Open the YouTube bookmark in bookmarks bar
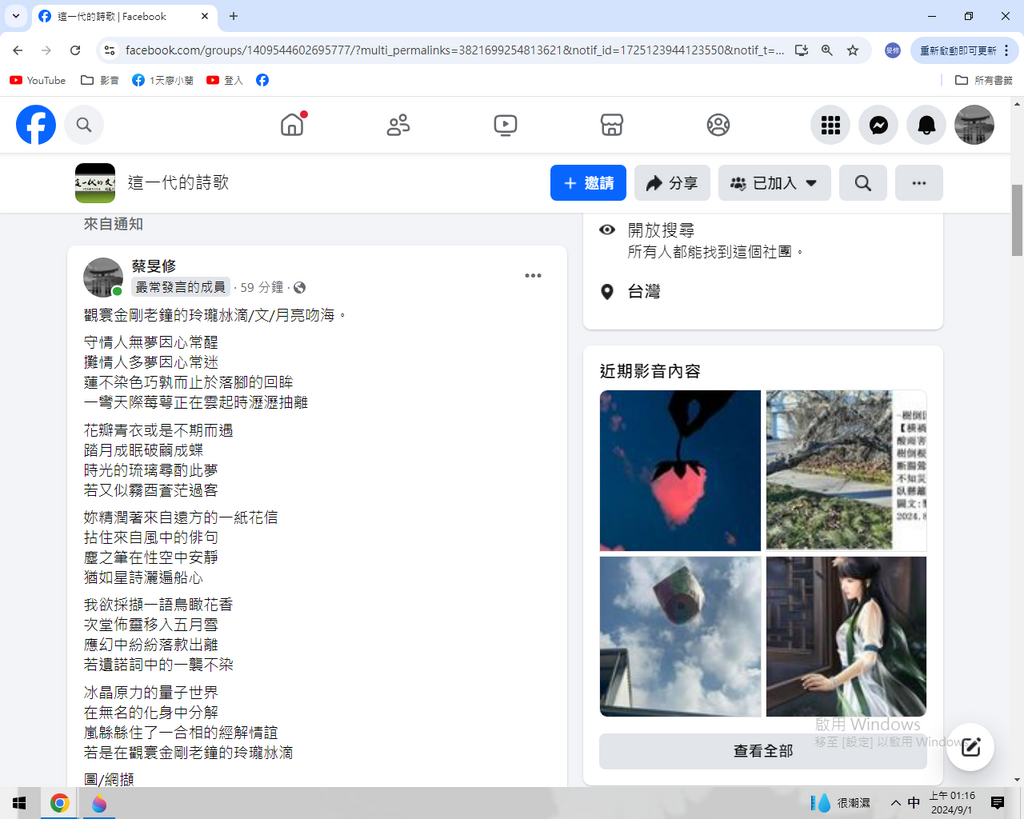This screenshot has height=819, width=1024. 37,80
